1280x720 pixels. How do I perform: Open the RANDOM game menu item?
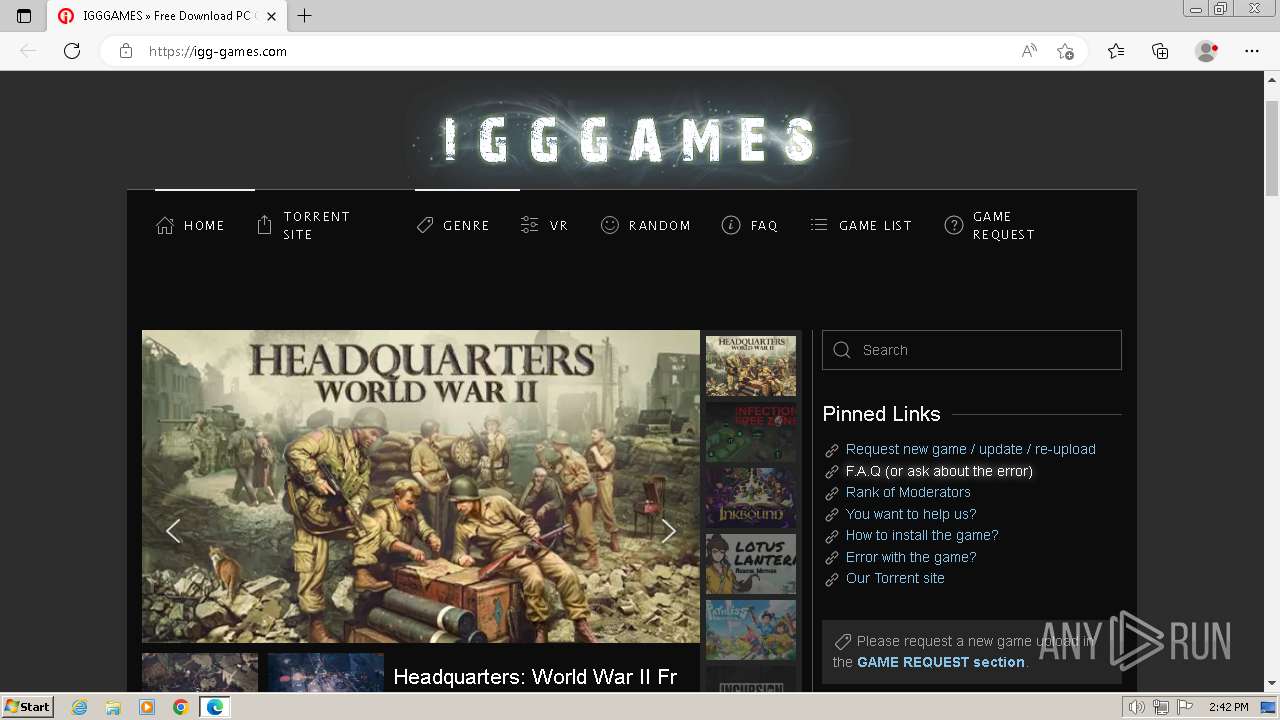pos(646,226)
